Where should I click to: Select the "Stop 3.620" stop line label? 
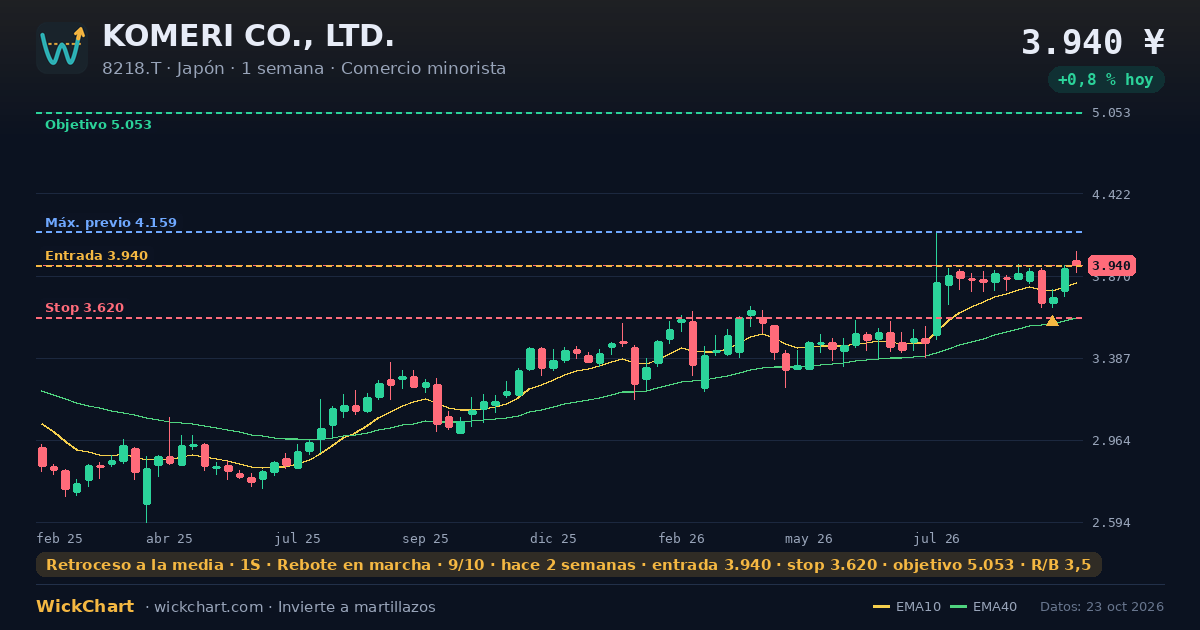tap(85, 308)
